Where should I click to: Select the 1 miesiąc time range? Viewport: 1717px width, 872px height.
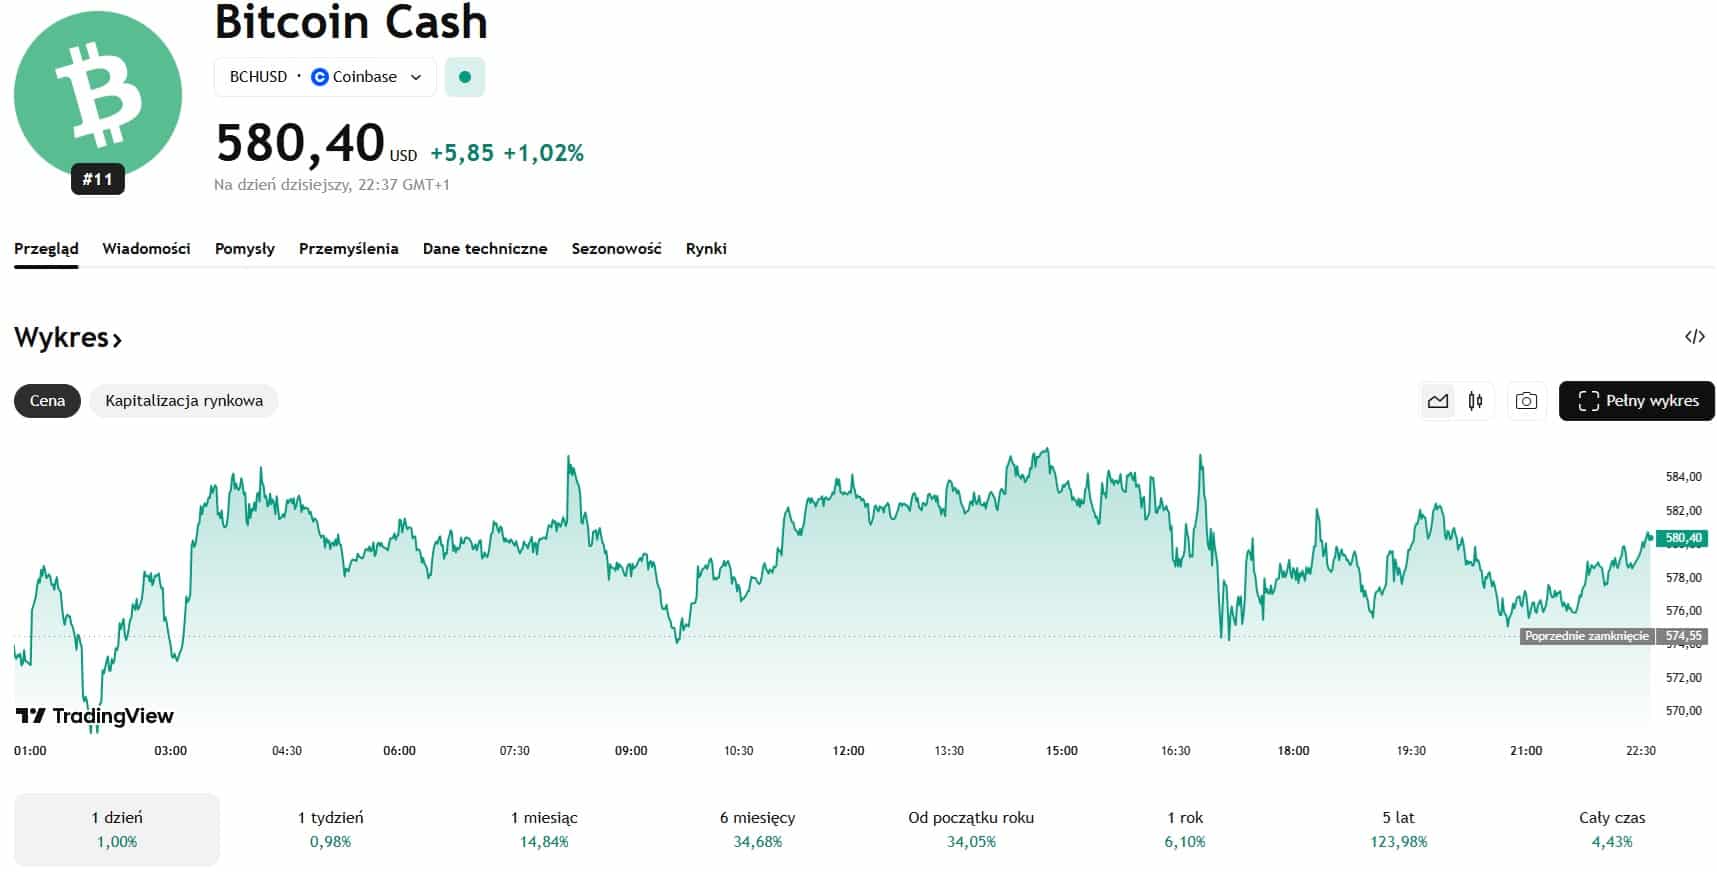point(544,829)
